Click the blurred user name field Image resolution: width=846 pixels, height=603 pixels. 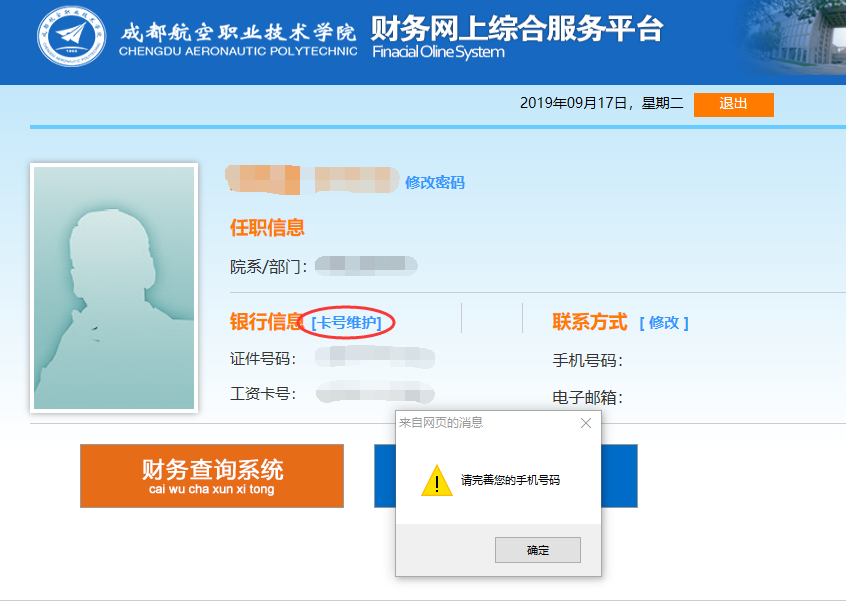[x=312, y=180]
